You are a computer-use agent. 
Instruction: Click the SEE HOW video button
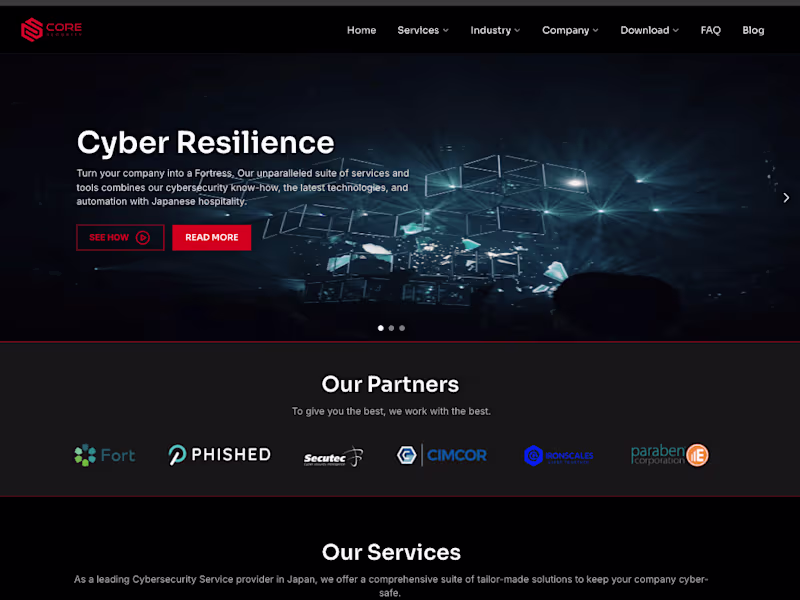coord(120,238)
